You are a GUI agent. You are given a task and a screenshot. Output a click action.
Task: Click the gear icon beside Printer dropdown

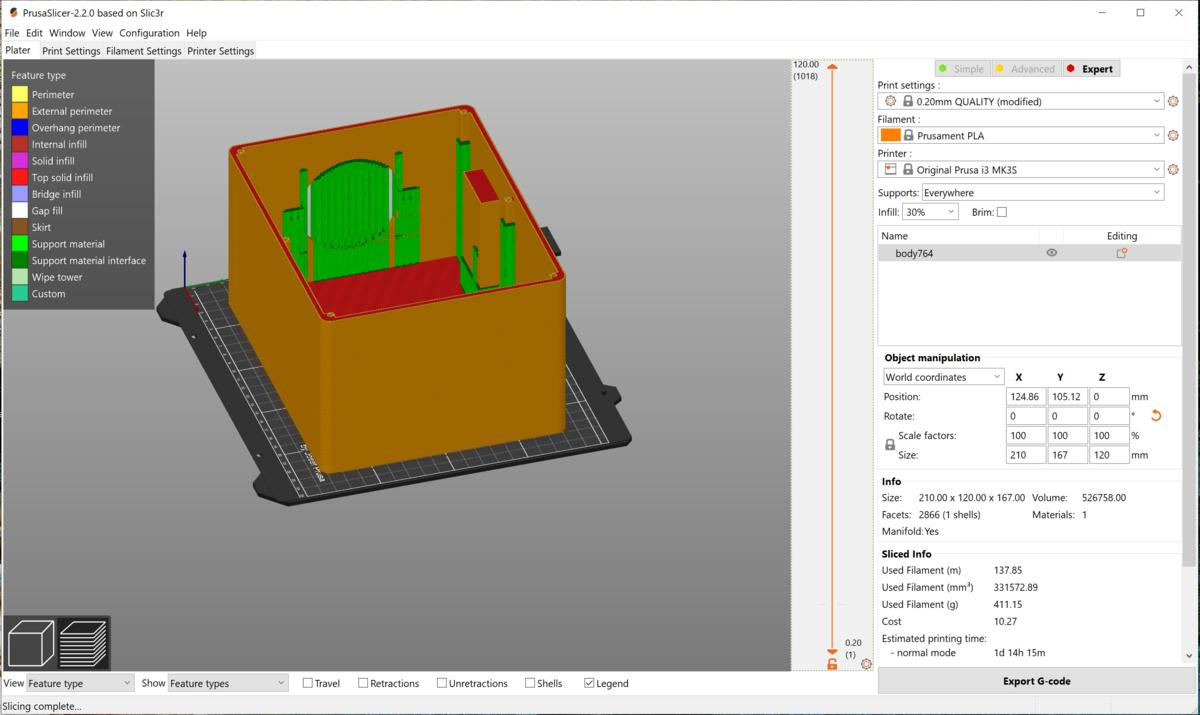click(x=1173, y=170)
